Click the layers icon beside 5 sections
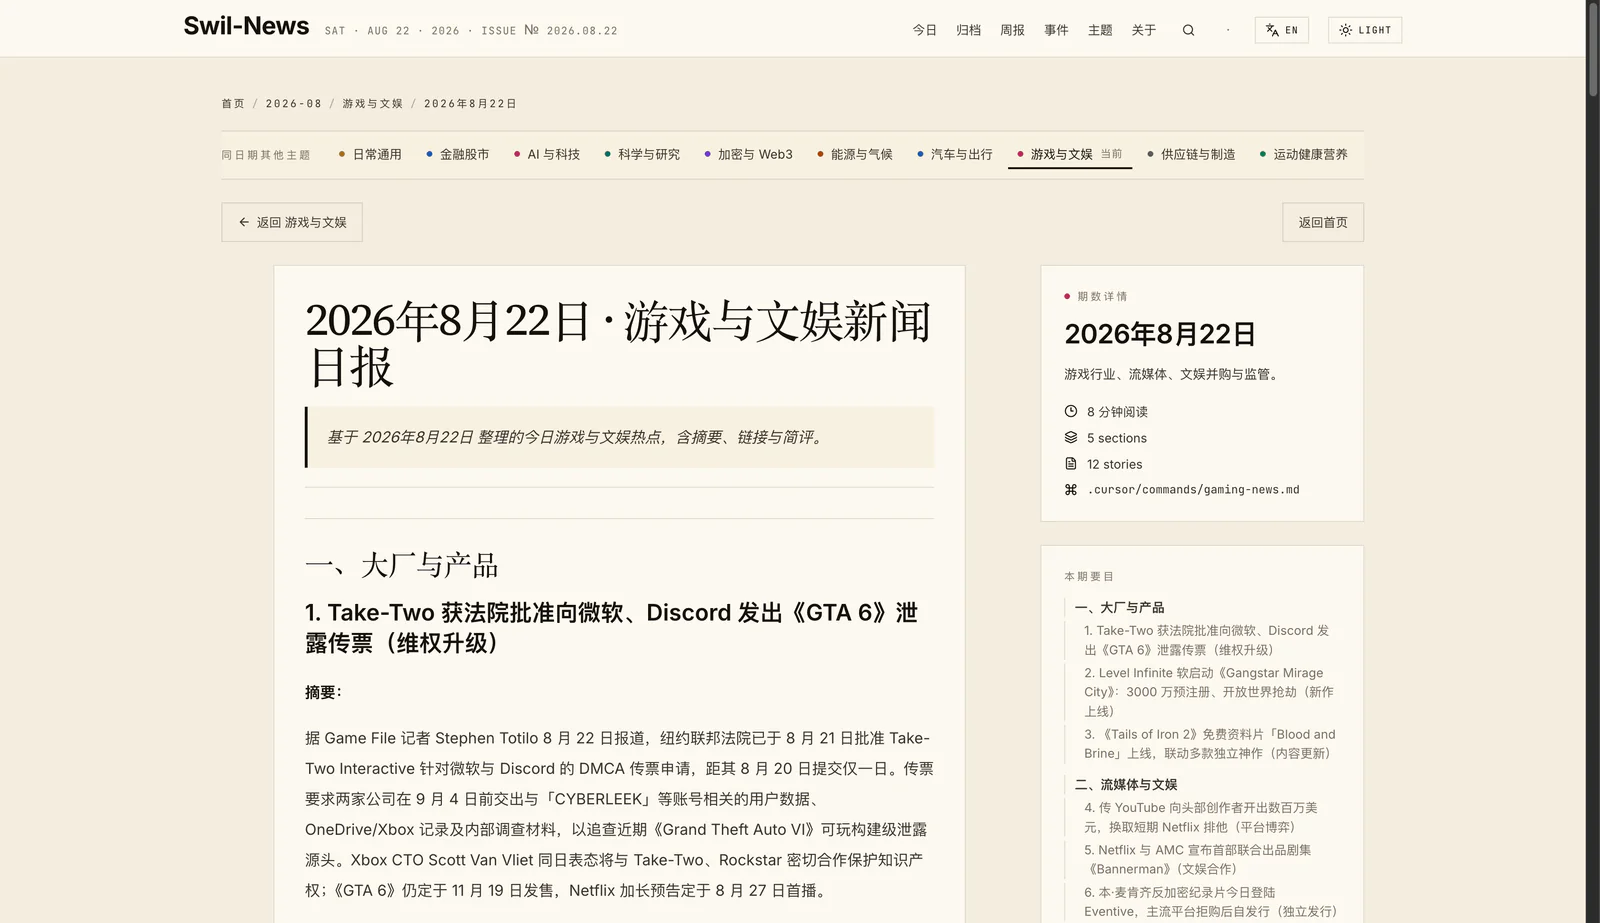Image resolution: width=1600 pixels, height=923 pixels. [1071, 438]
